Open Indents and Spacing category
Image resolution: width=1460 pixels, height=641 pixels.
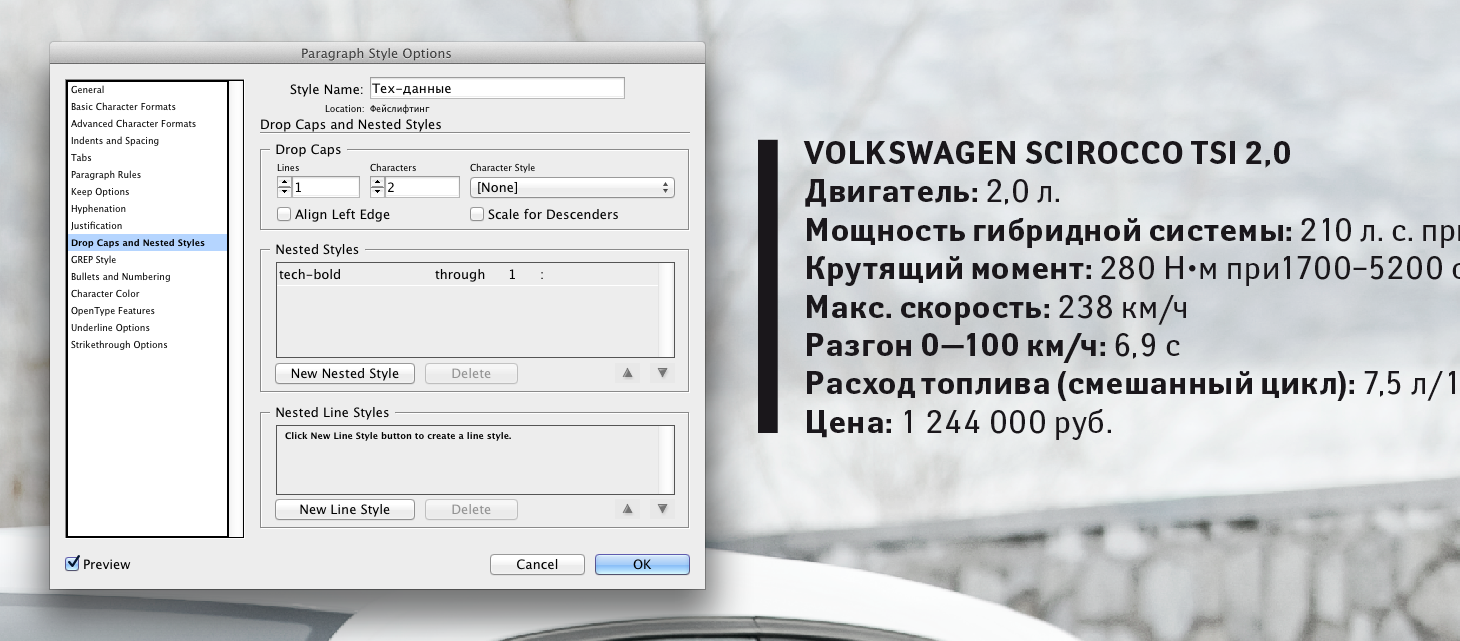point(147,141)
